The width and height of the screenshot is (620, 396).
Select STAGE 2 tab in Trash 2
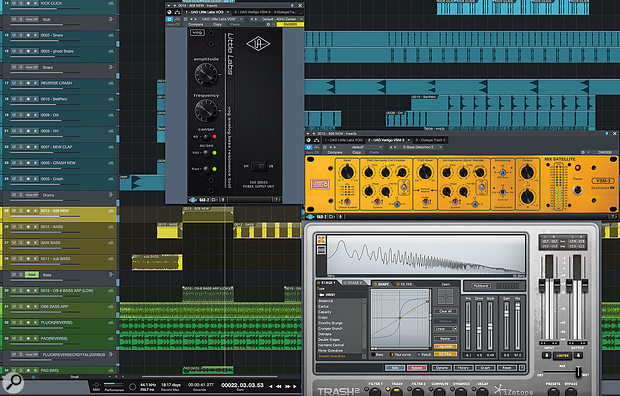pos(353,283)
